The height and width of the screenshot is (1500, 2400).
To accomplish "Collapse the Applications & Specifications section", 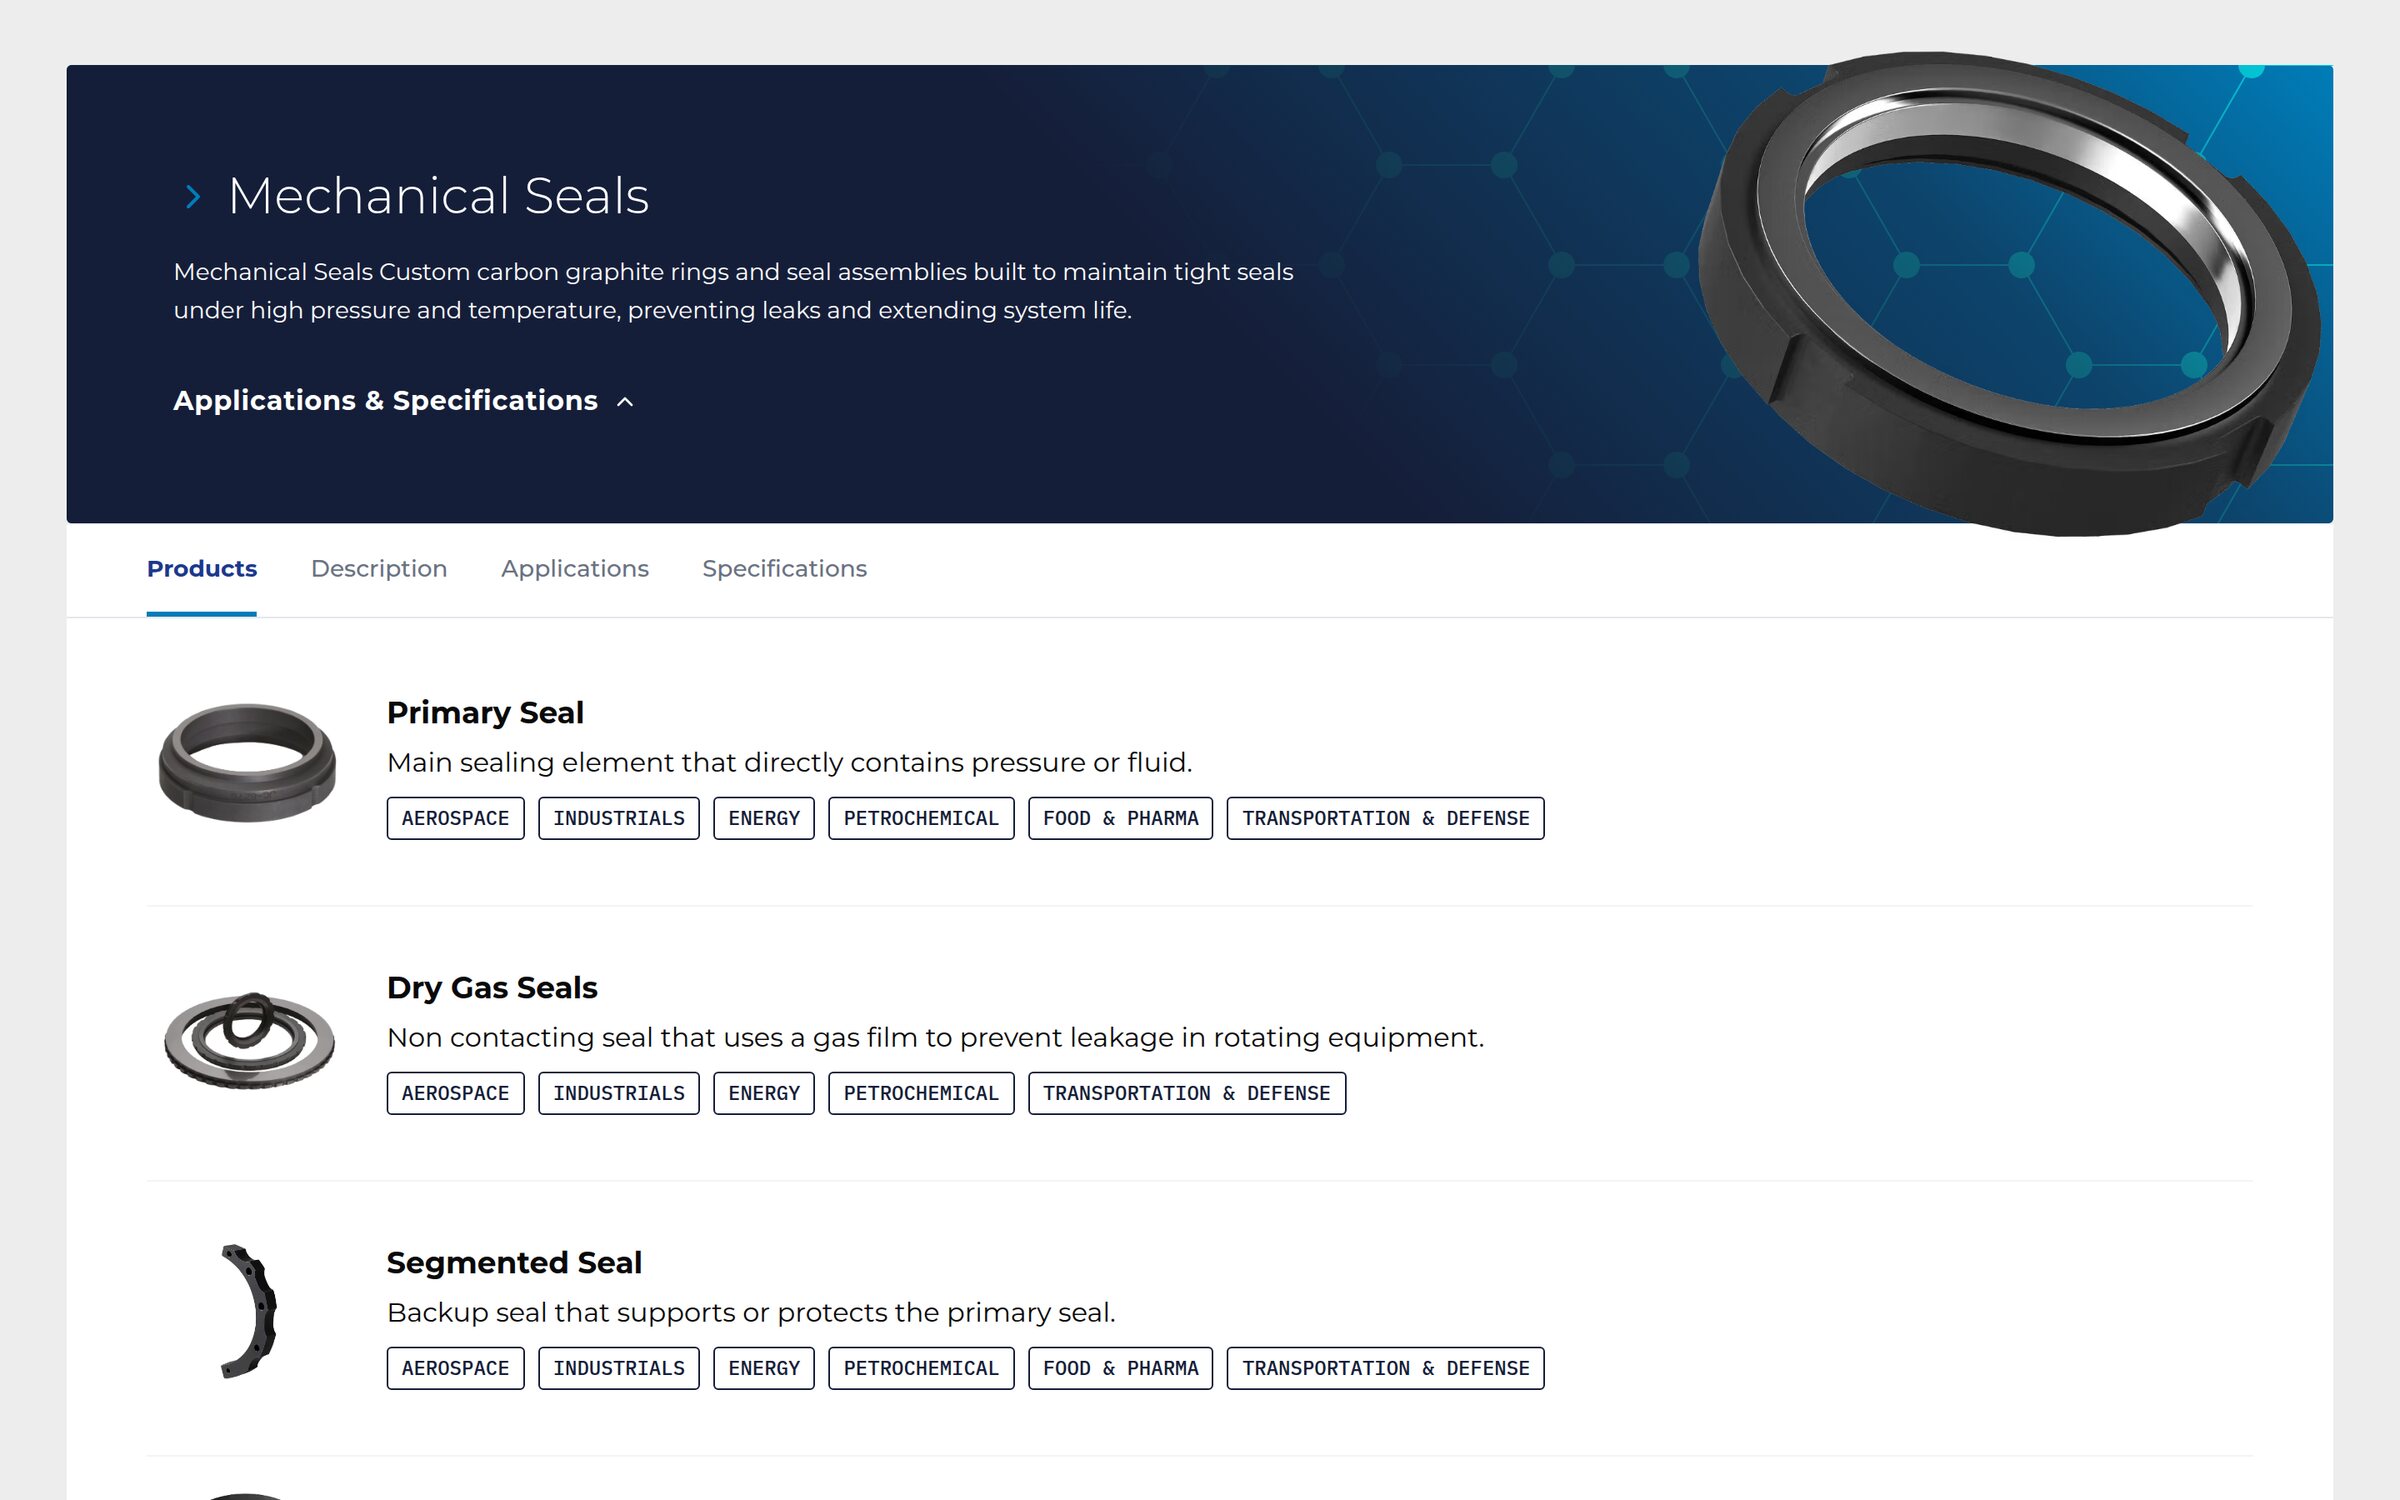I will click(x=404, y=401).
